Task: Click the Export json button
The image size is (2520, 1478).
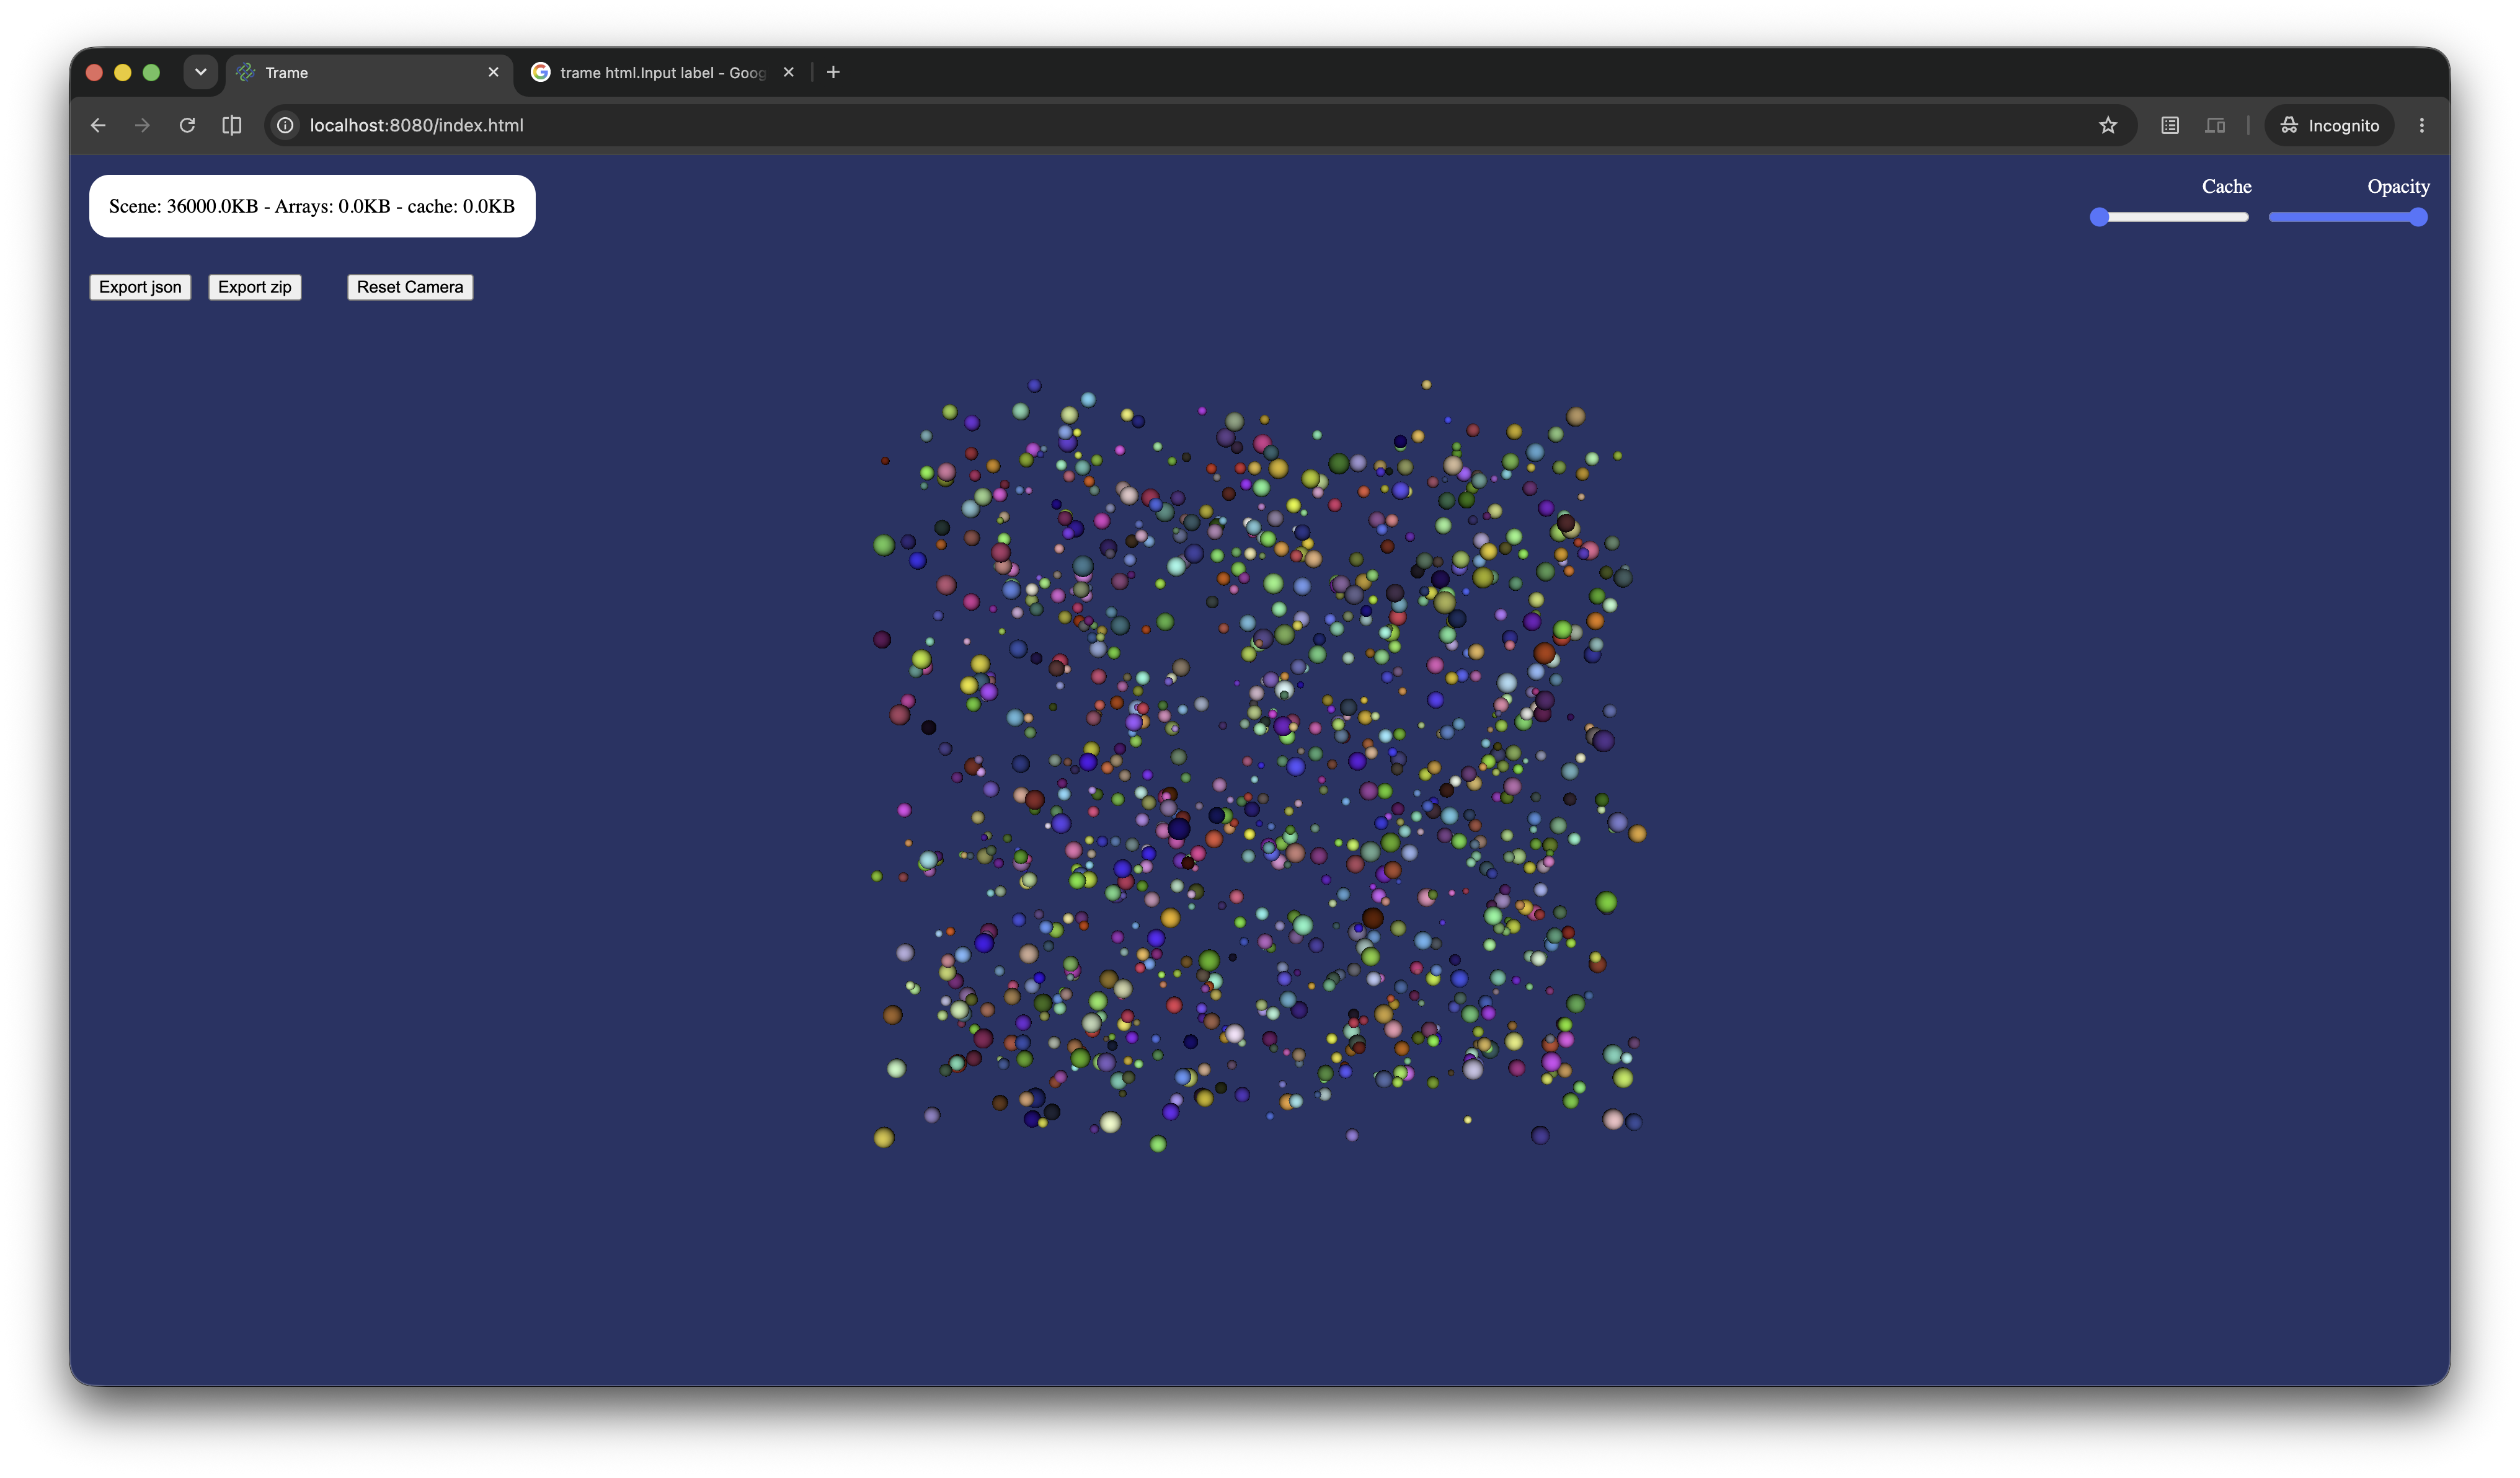Action: [x=140, y=287]
